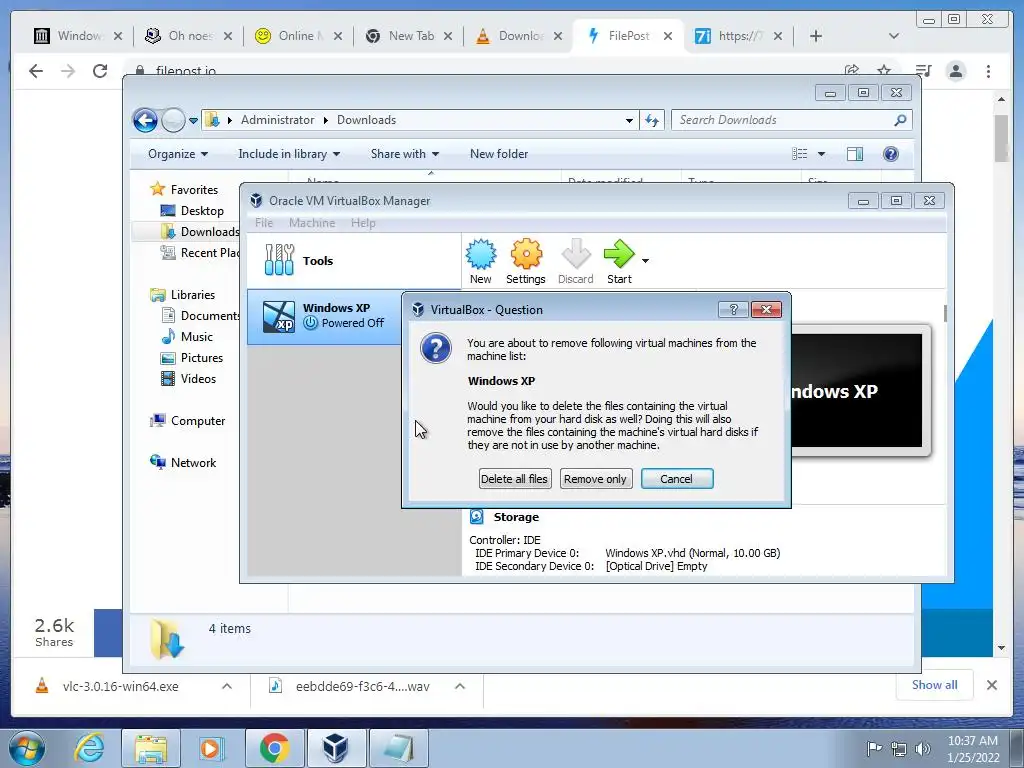Click Show all downloads
The height and width of the screenshot is (768, 1024).
point(935,685)
